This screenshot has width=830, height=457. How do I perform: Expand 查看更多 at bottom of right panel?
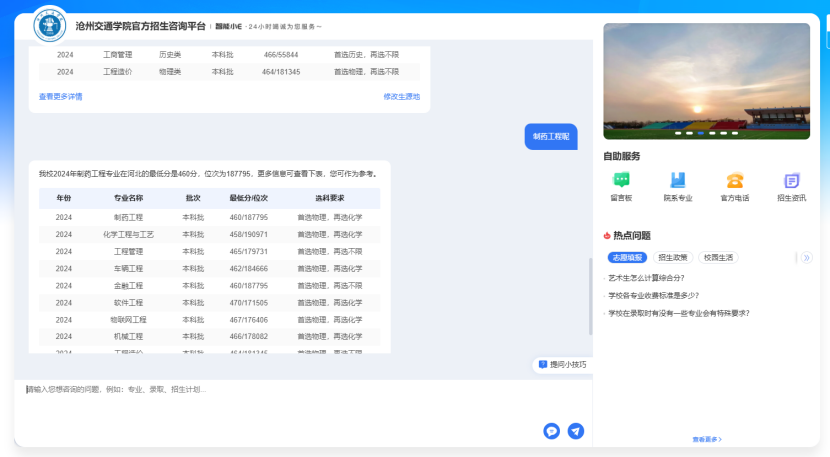click(706, 439)
